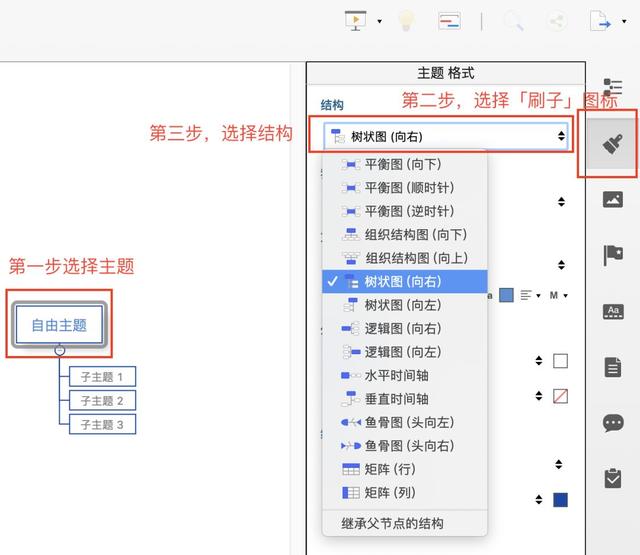This screenshot has width=640, height=555.
Task: Open text alignment dropdown
Action: coord(530,295)
